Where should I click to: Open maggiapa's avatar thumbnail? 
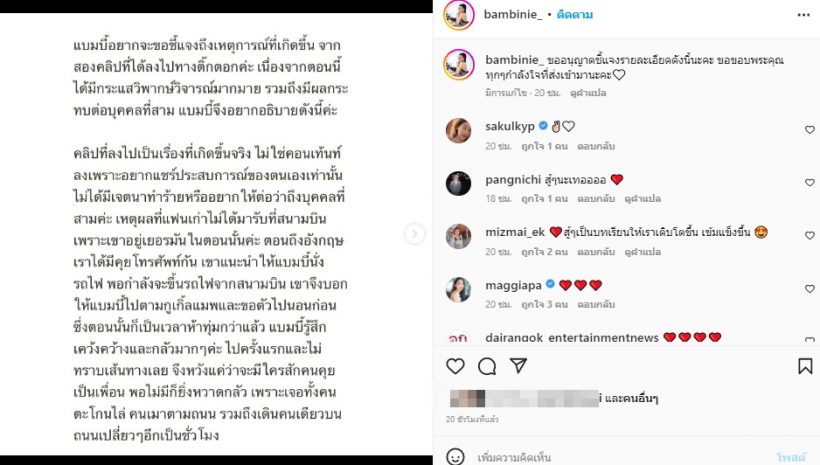(458, 289)
